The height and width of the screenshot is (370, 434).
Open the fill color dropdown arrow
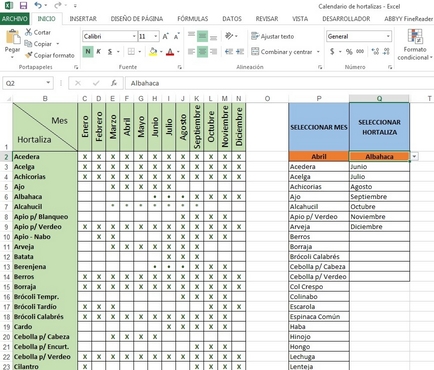pyautogui.click(x=161, y=52)
